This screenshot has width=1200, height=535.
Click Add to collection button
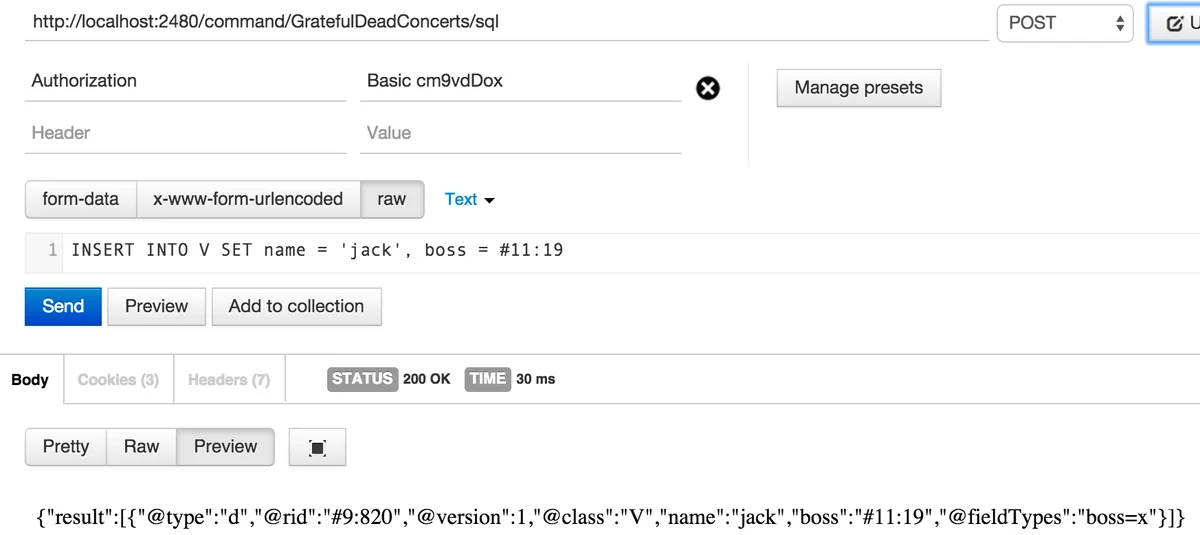click(296, 306)
